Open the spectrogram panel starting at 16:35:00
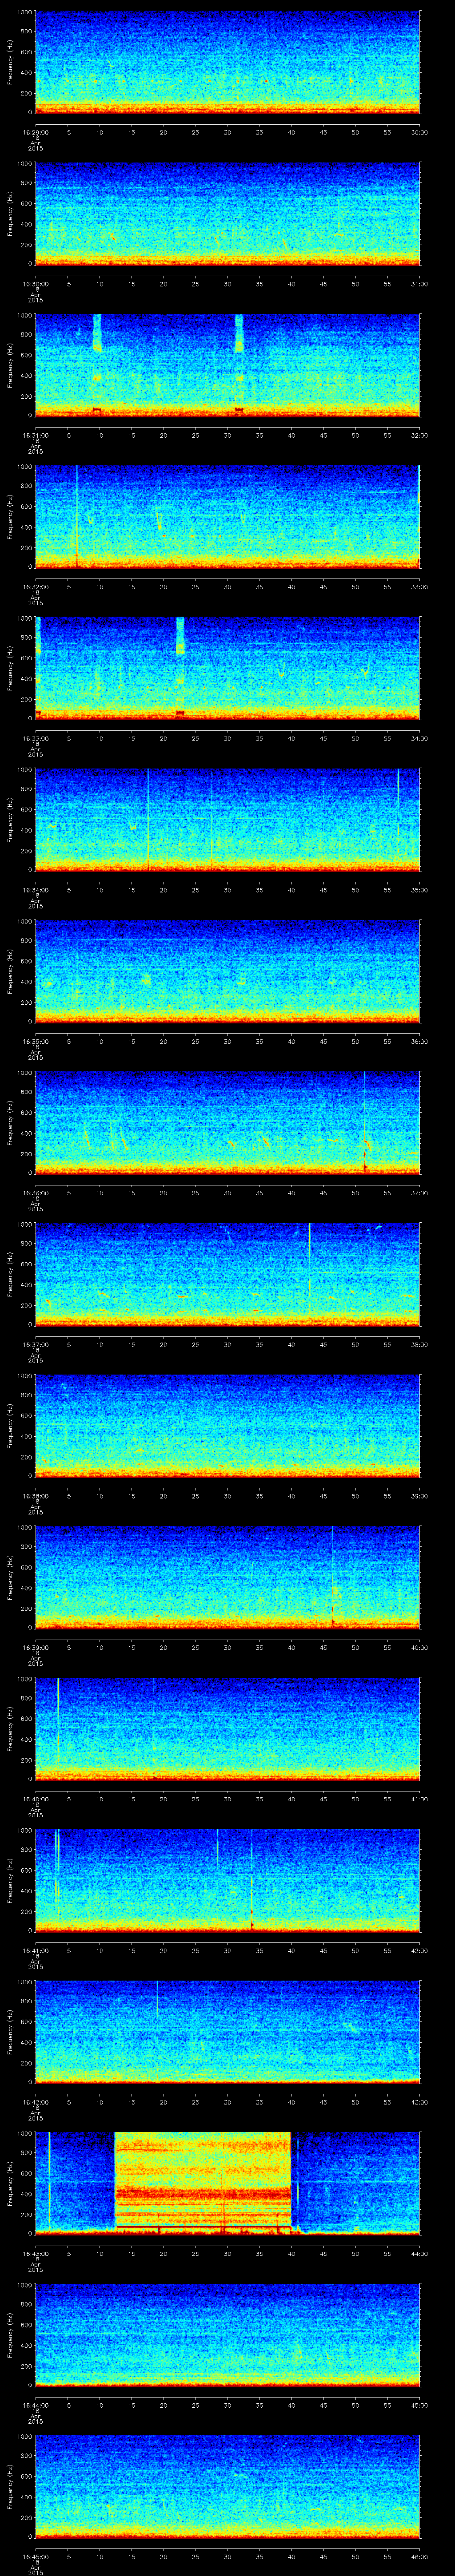 (227, 971)
